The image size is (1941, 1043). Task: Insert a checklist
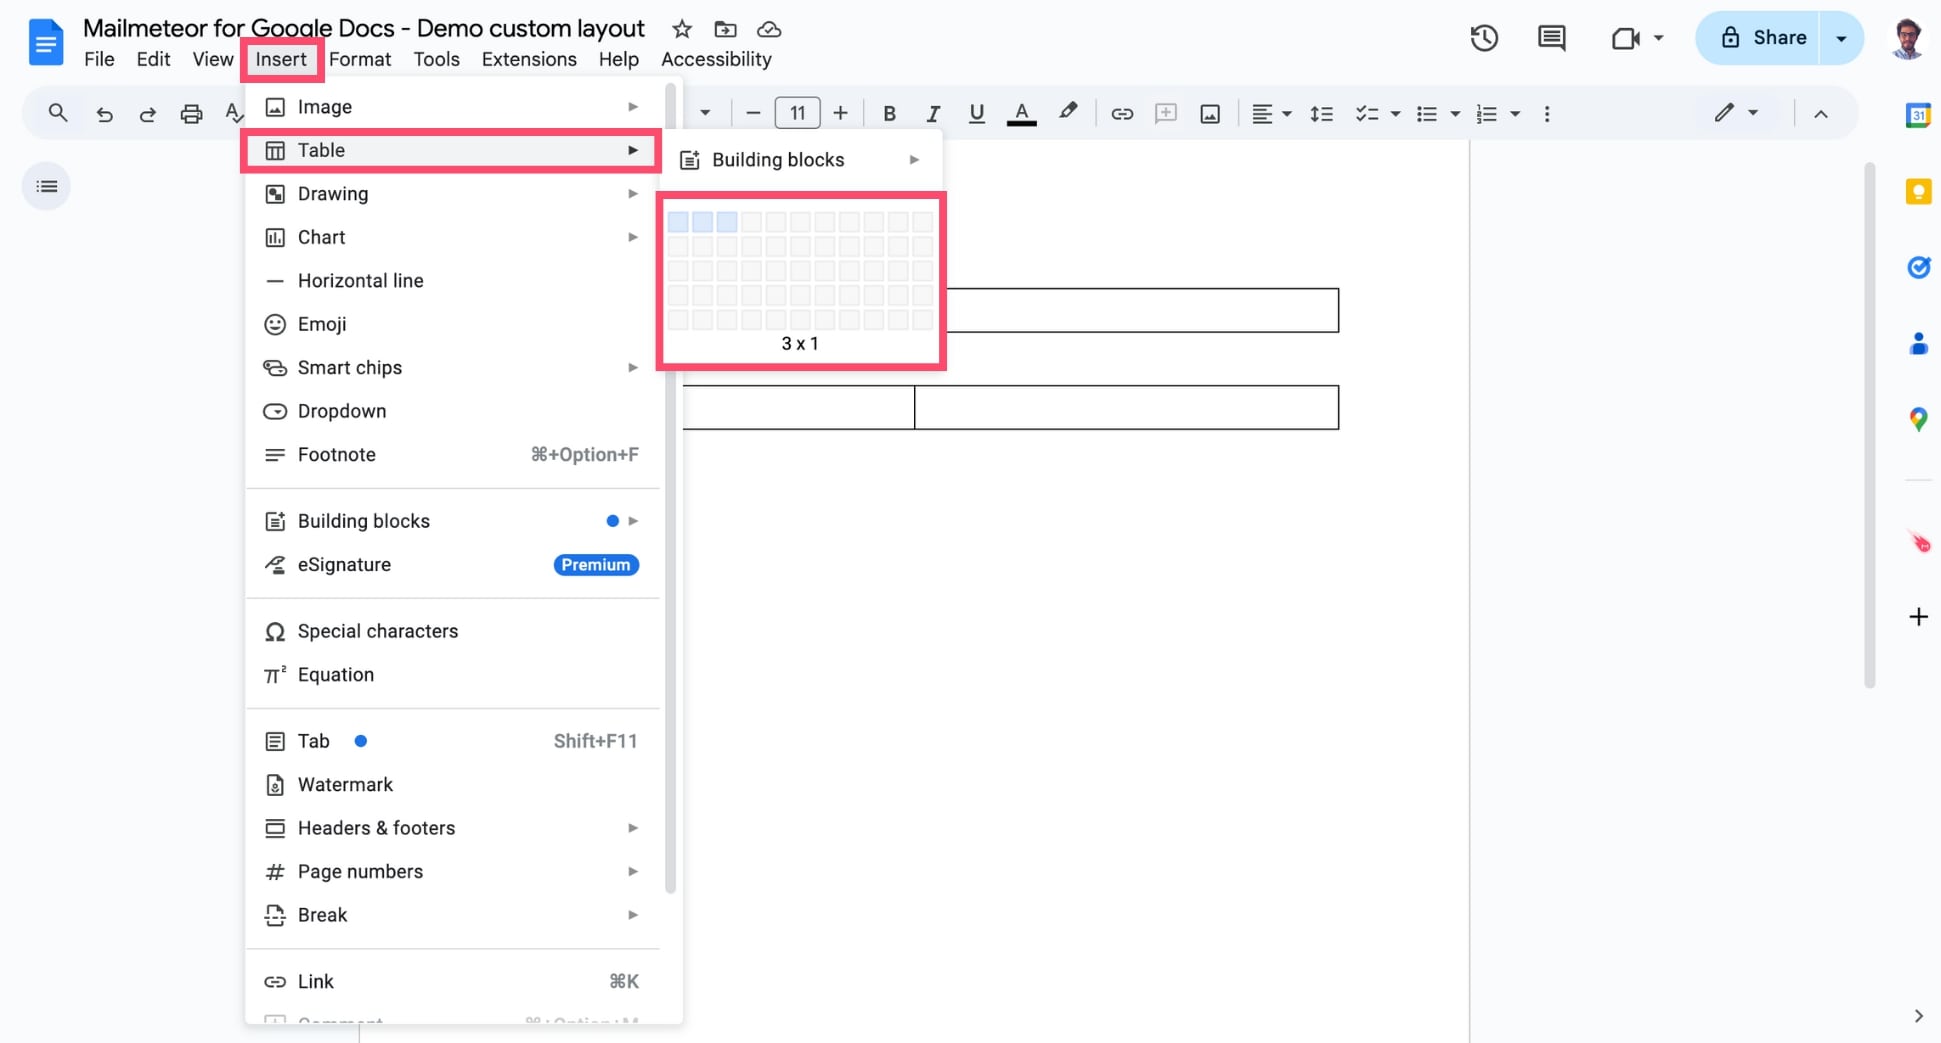click(x=1366, y=114)
